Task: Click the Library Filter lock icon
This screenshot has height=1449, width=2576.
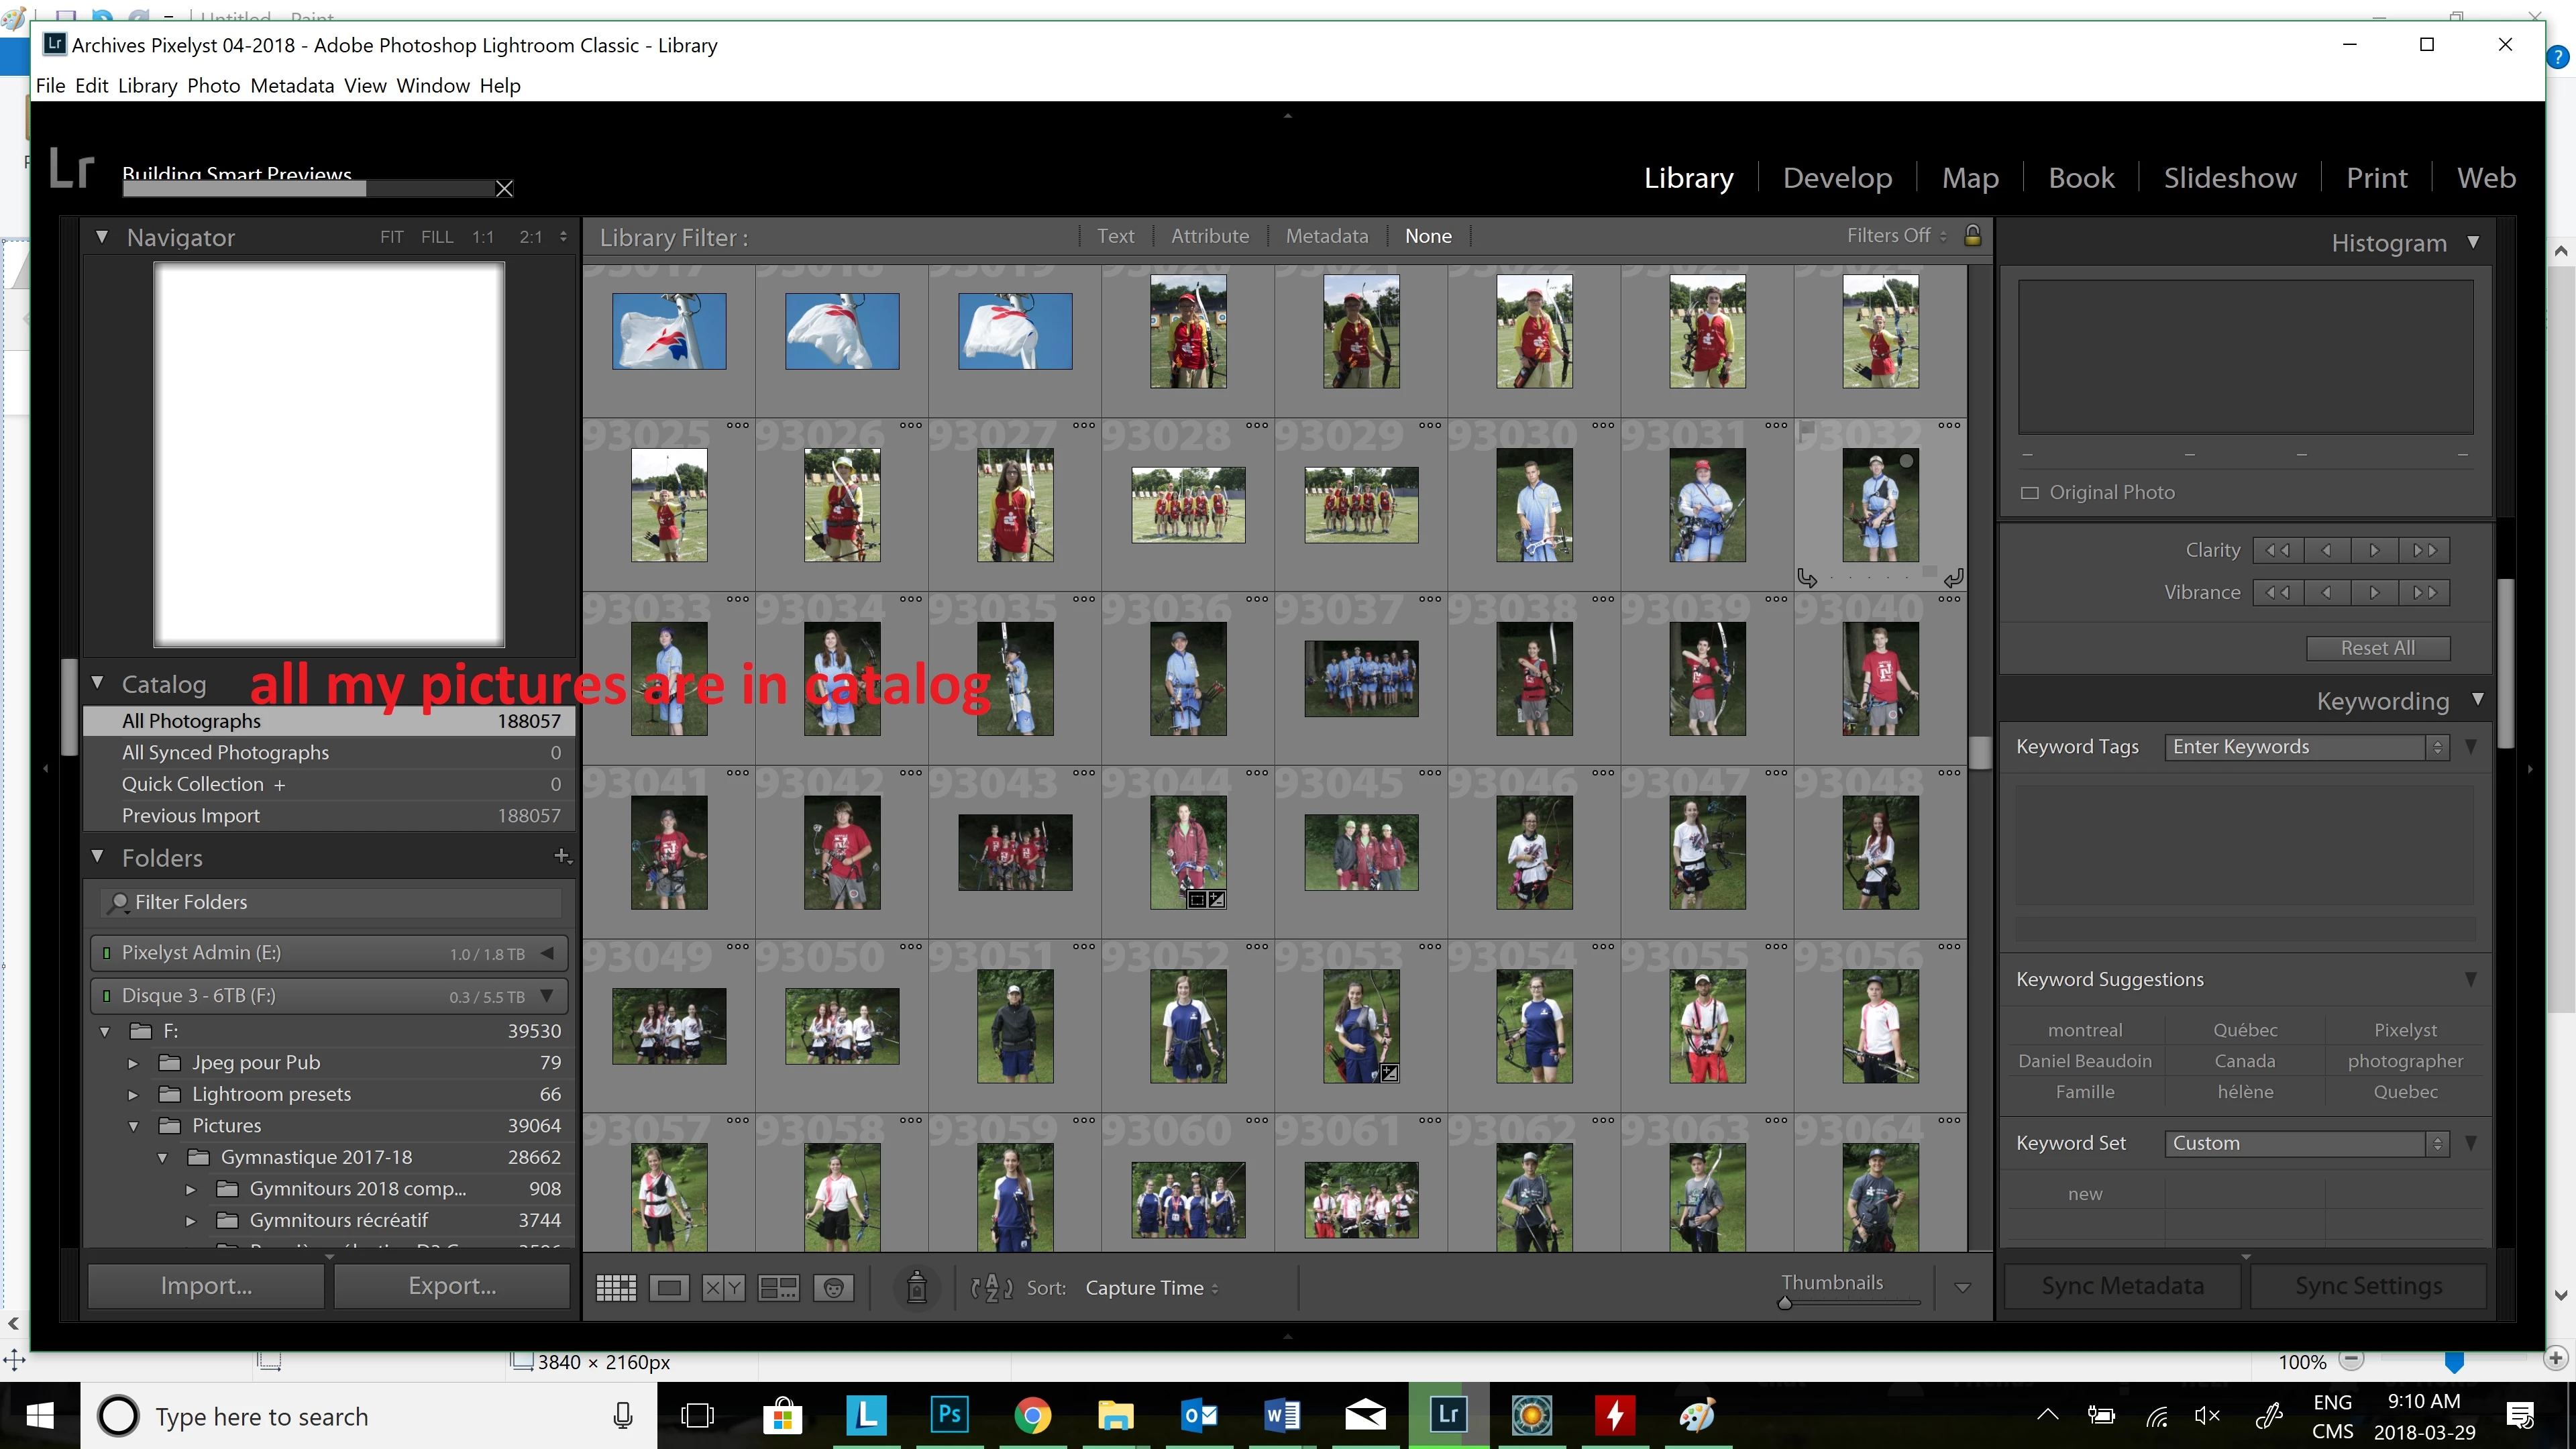Action: pyautogui.click(x=1973, y=236)
